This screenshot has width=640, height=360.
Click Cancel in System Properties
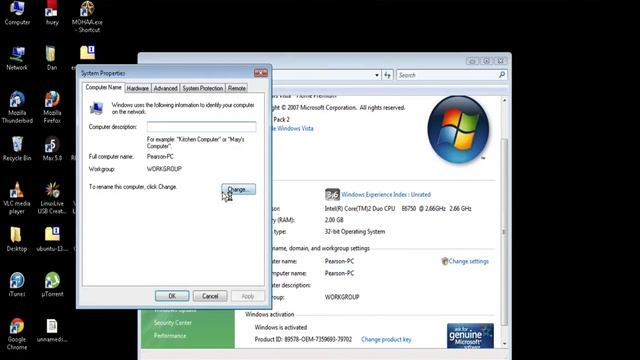click(210, 296)
